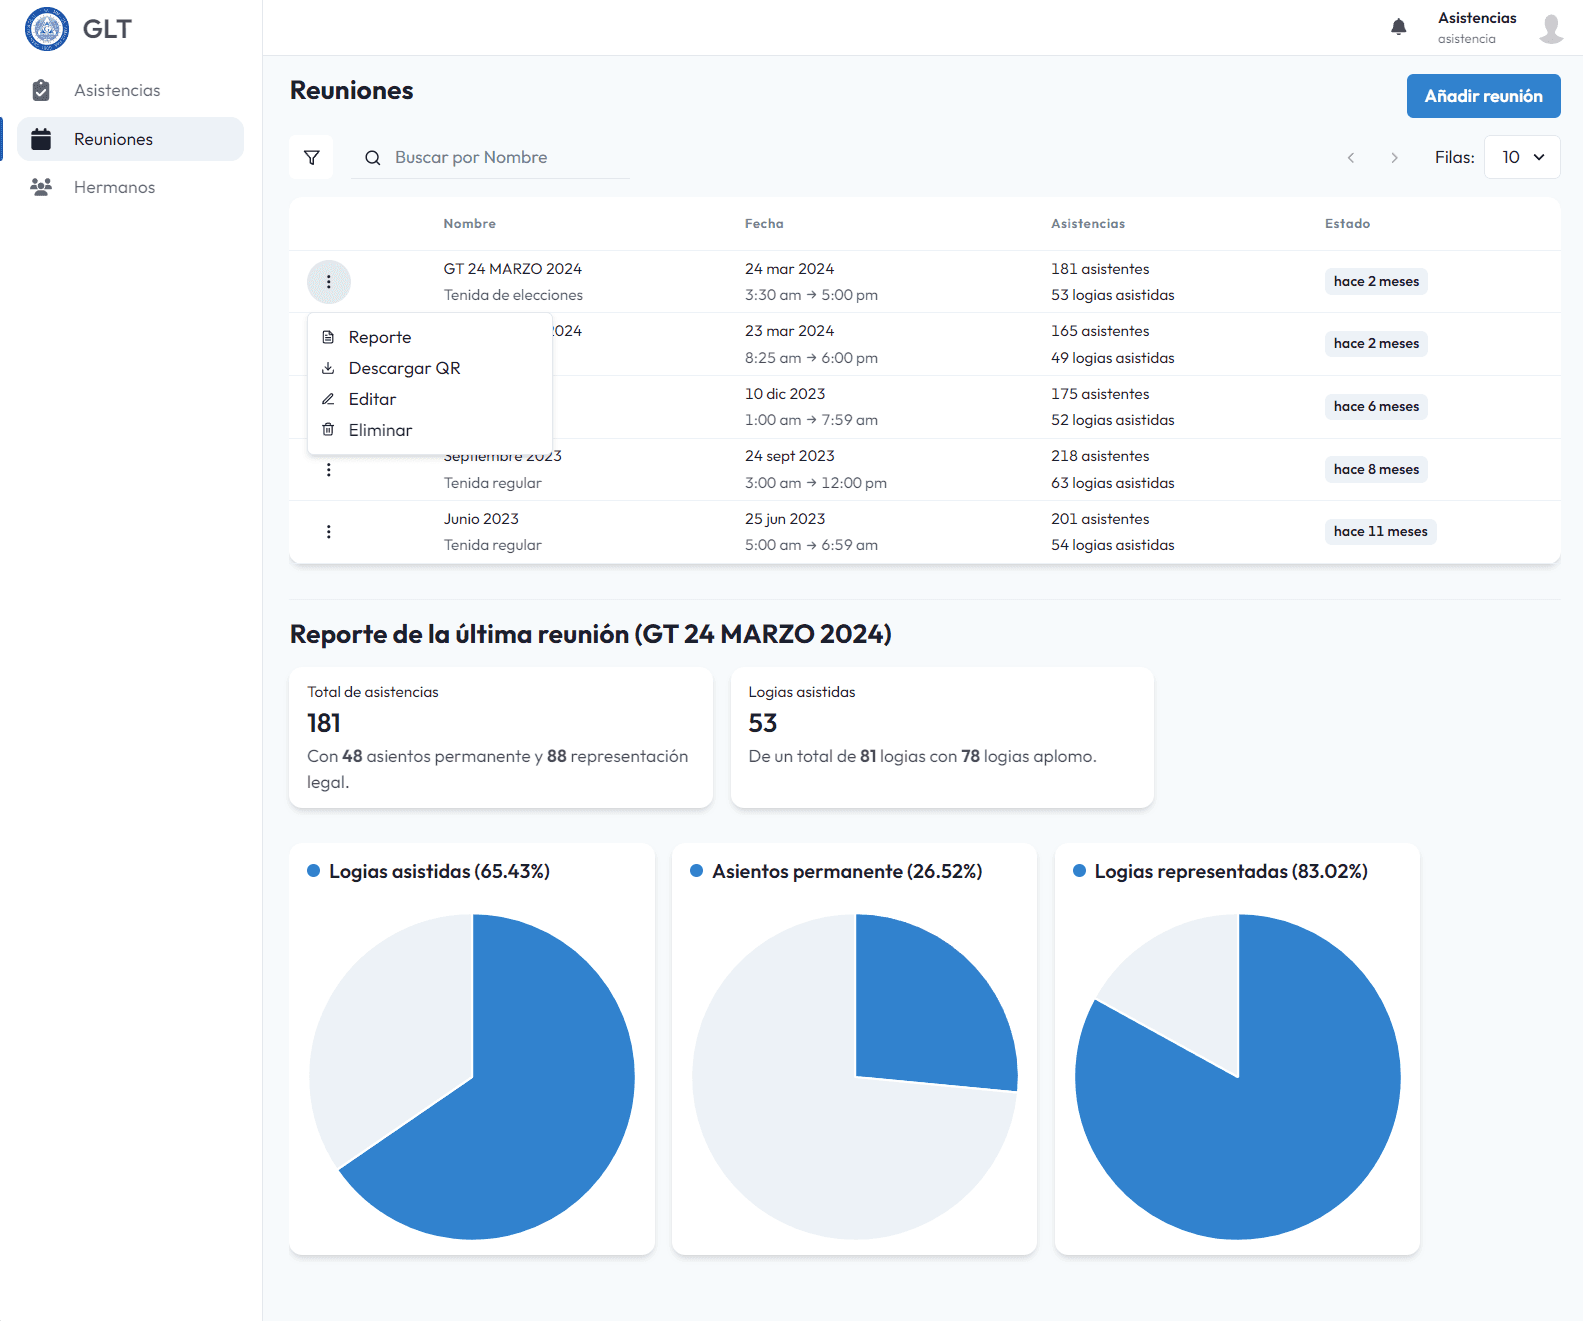Go to previous page chevron
1583x1321 pixels.
(1351, 158)
